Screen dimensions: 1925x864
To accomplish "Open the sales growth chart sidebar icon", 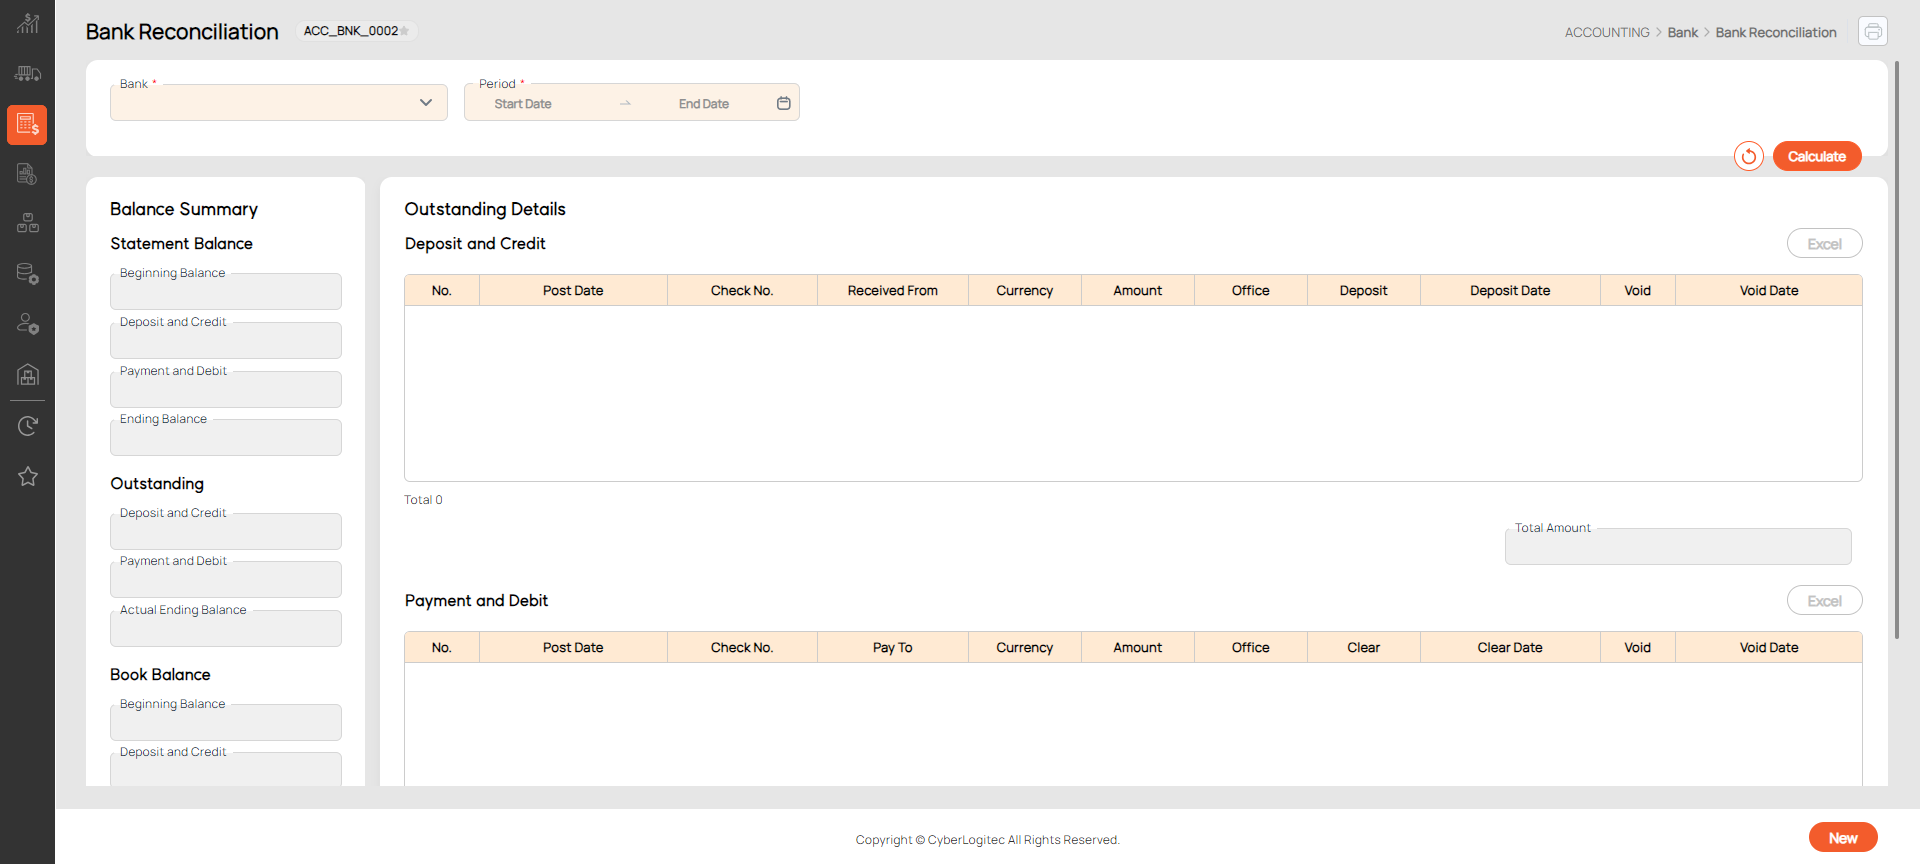I will 27,24.
